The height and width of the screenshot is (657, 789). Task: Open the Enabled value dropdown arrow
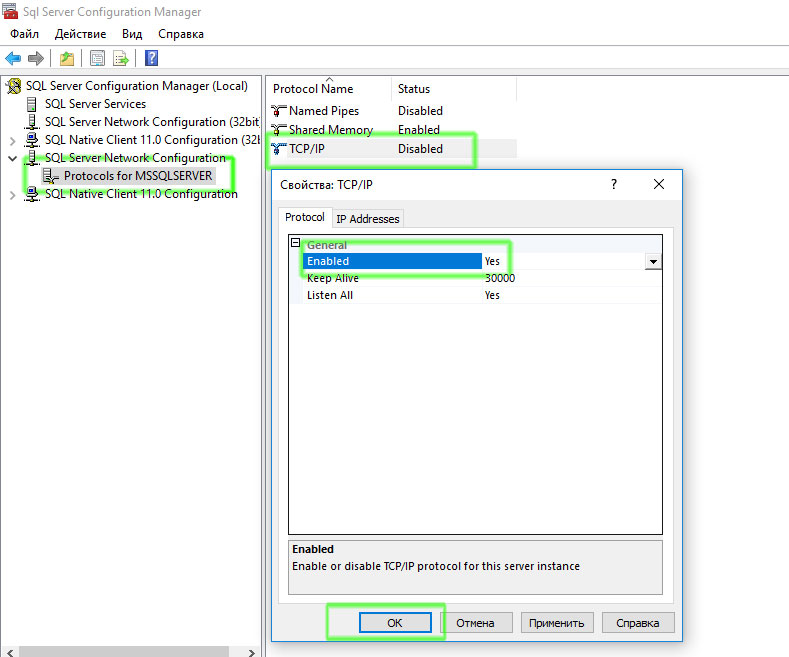(653, 262)
